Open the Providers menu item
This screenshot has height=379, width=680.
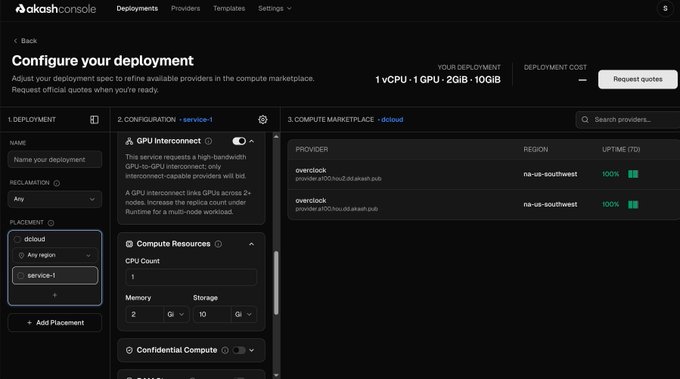(186, 9)
